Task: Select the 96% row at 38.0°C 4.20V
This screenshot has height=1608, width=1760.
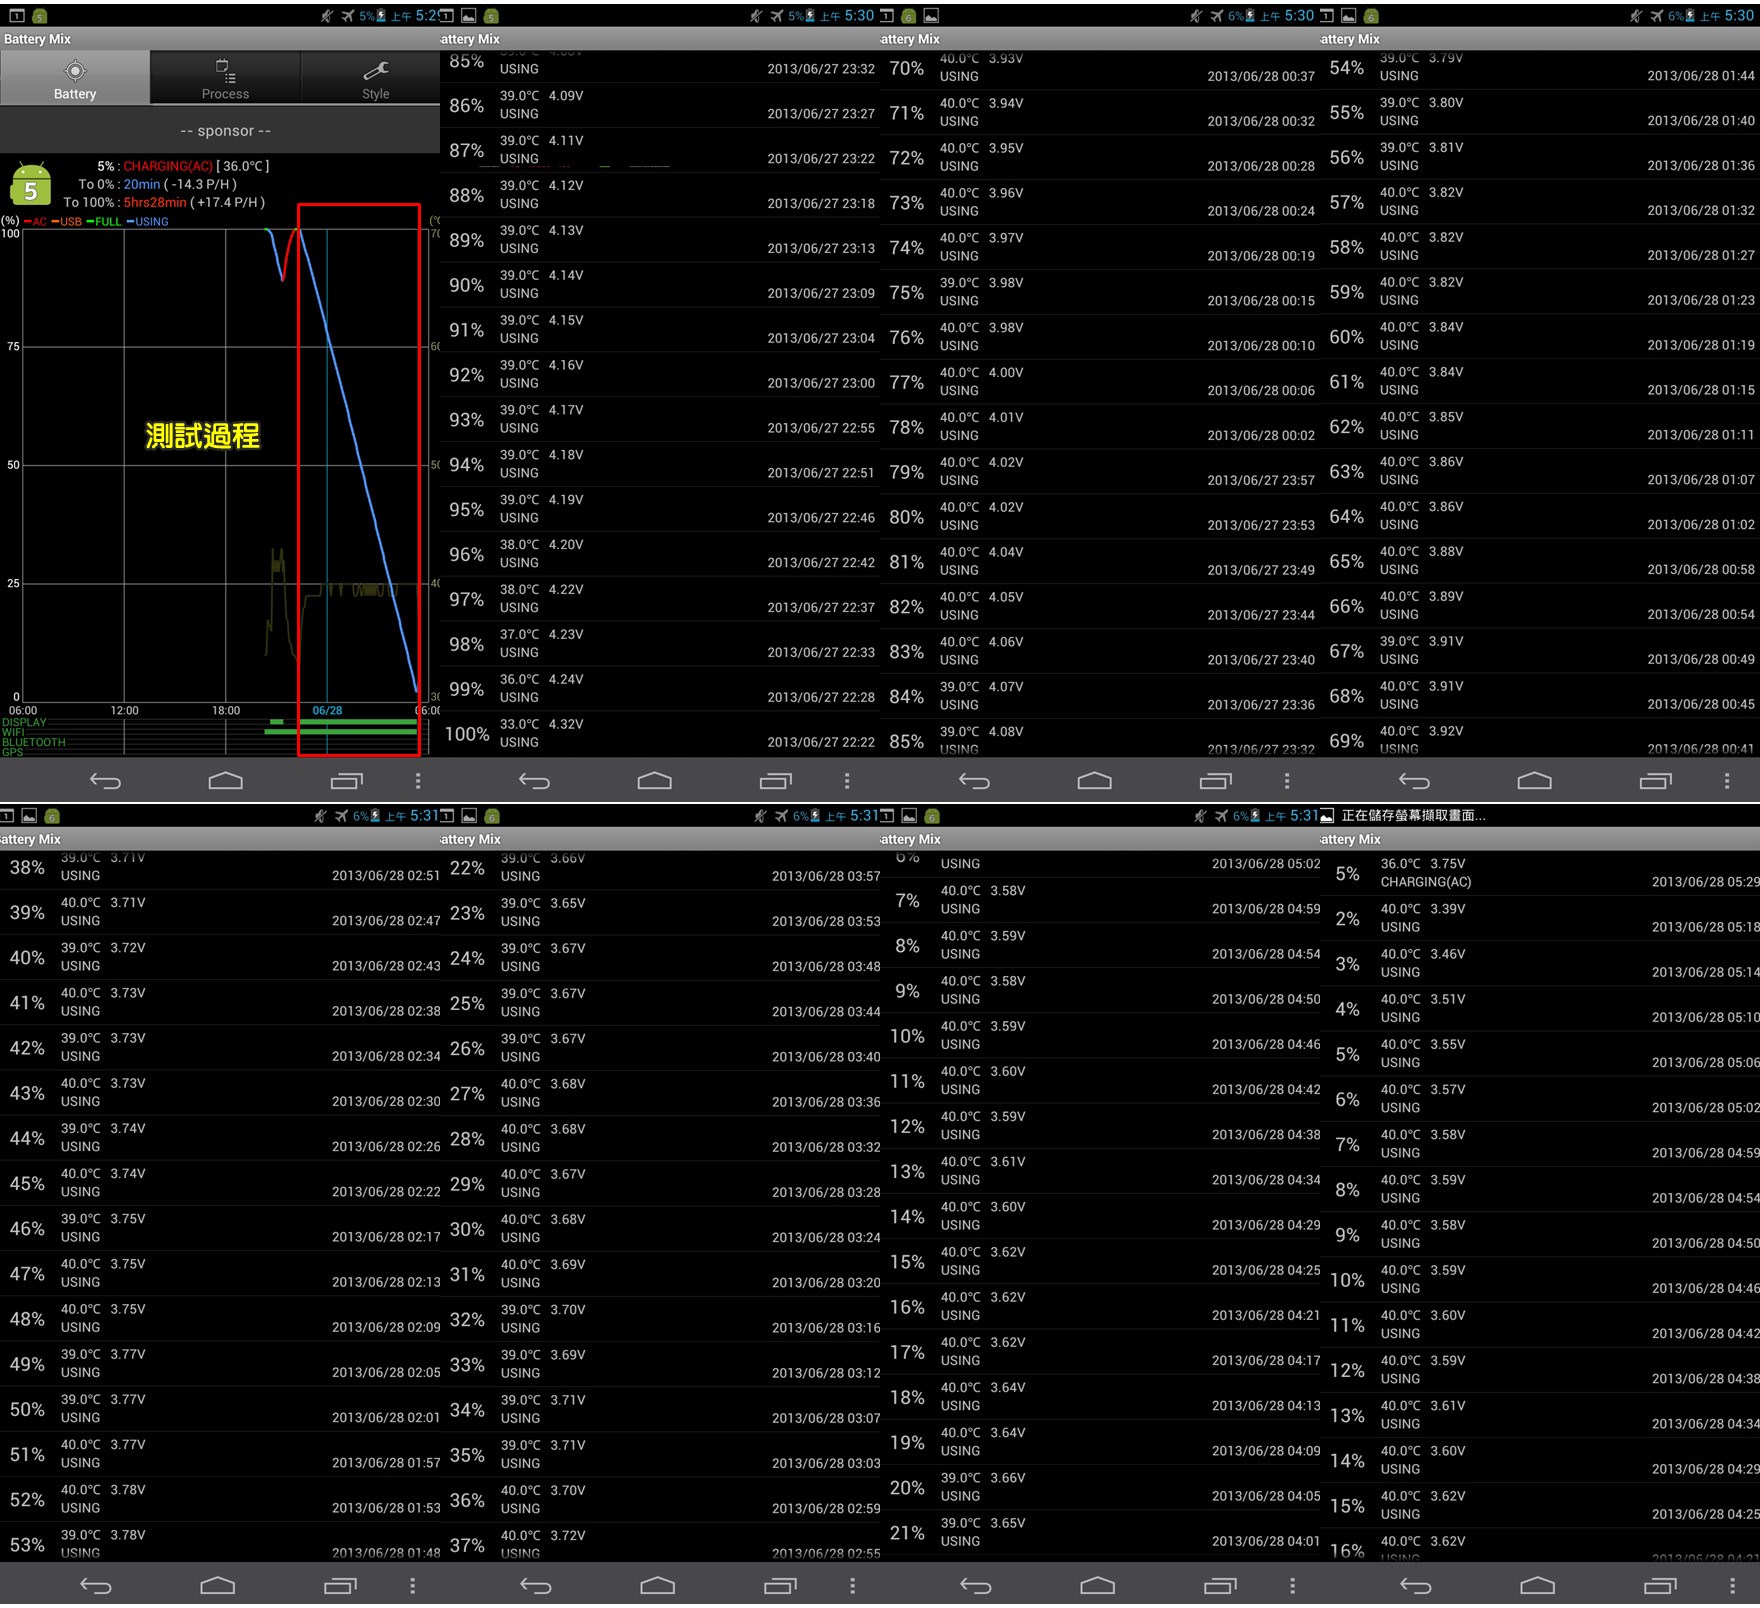Action: point(660,554)
